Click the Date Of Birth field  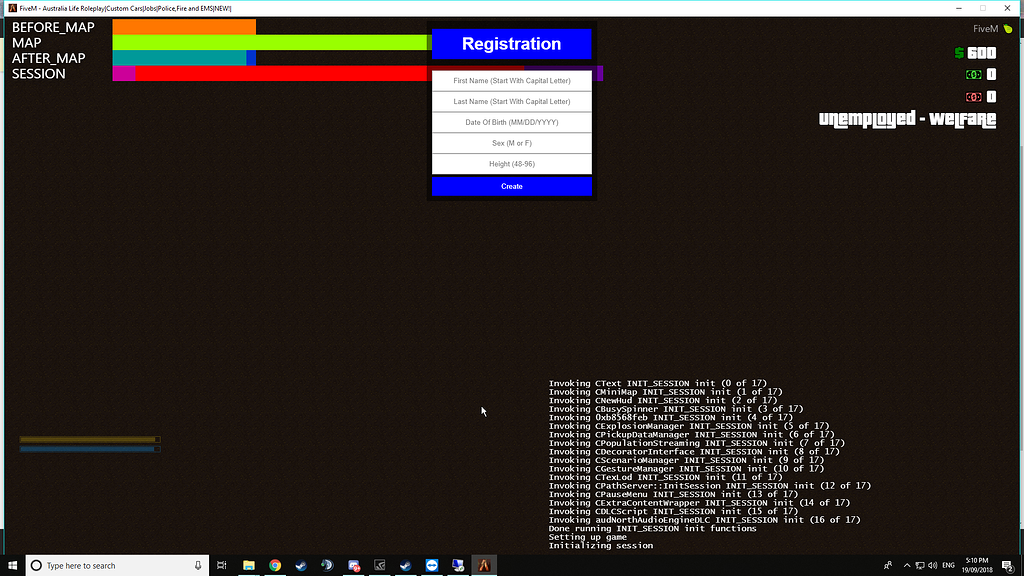pyautogui.click(x=511, y=122)
